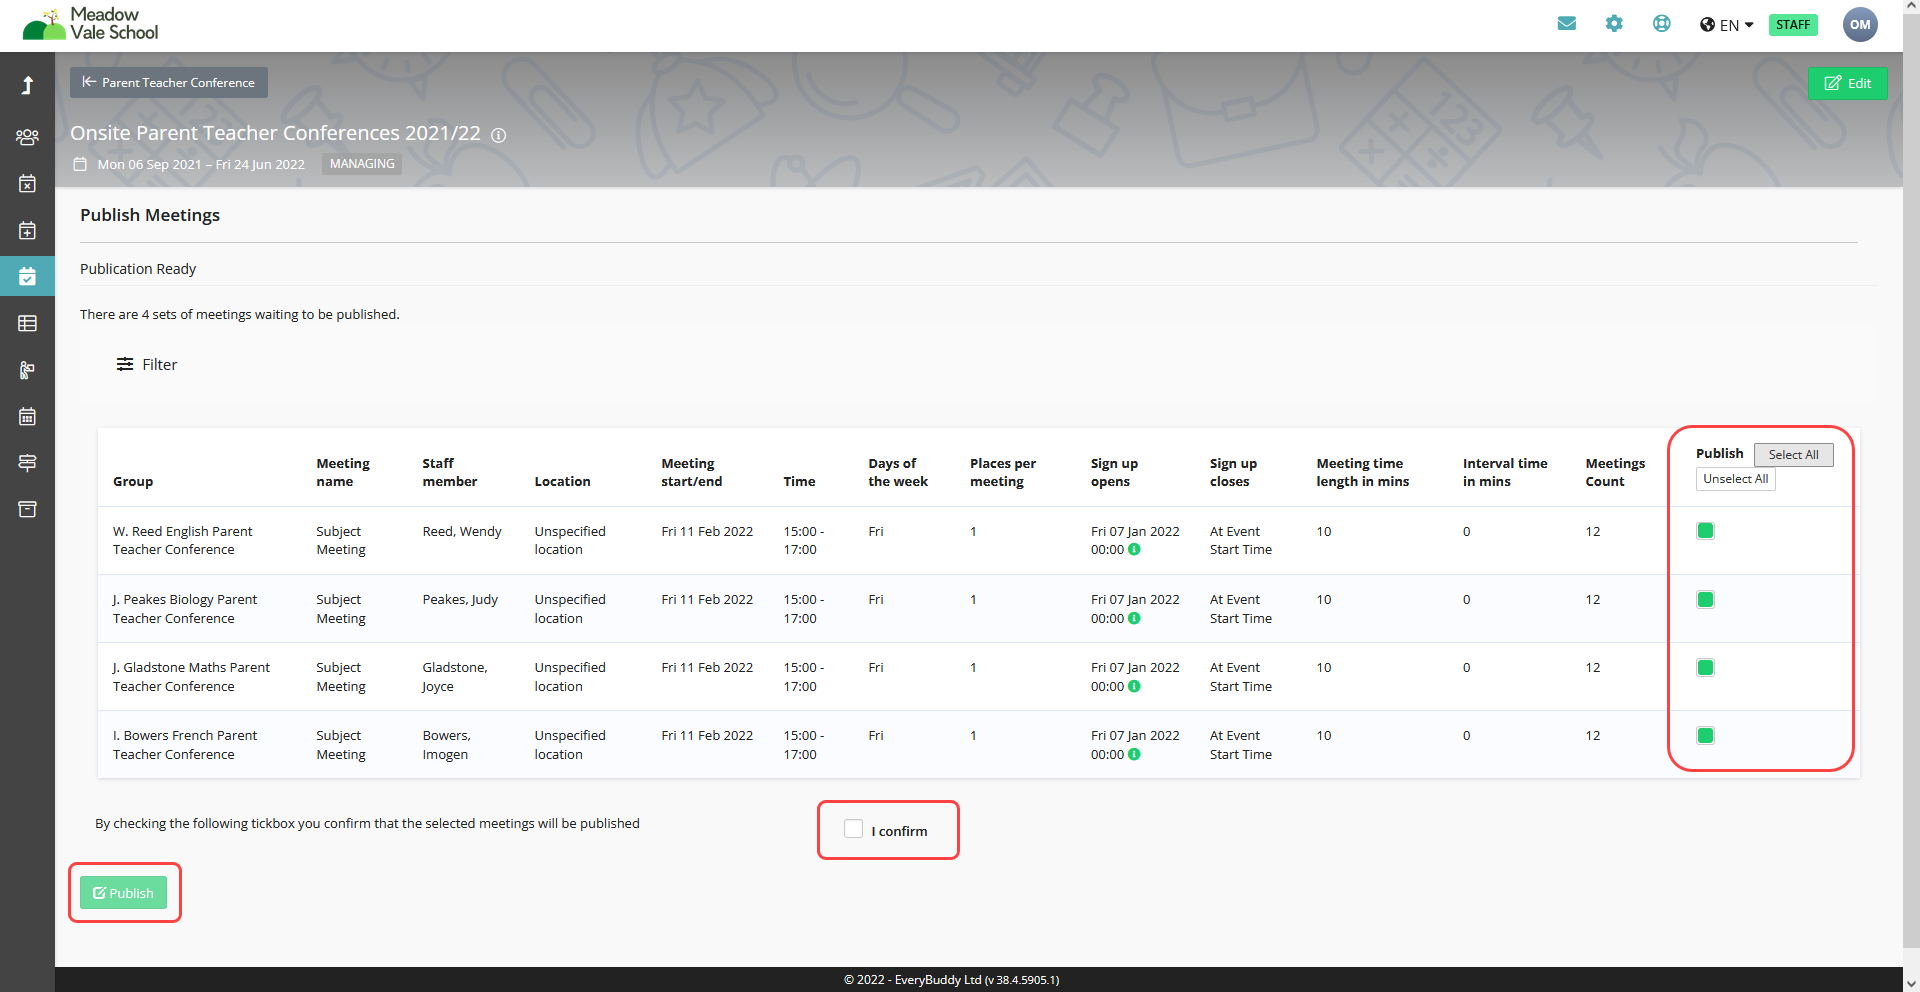The image size is (1920, 992).
Task: Click the people group icon in sidebar
Action: point(27,137)
